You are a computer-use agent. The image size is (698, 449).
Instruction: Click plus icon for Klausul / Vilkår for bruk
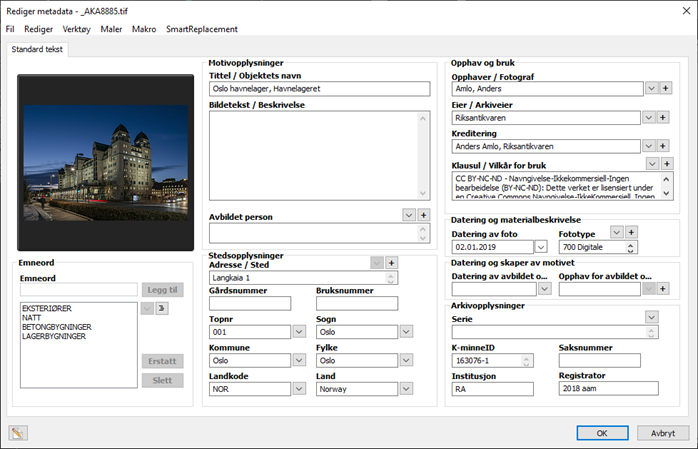pyautogui.click(x=666, y=164)
